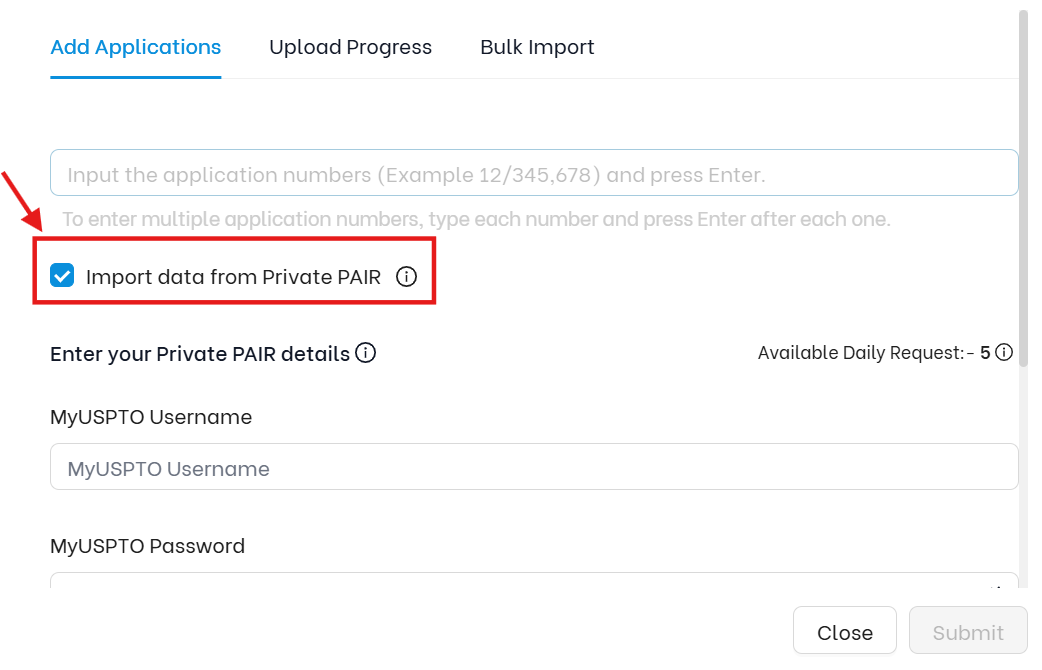Click the Enter your Private PAIR details heading
Screen dimensions: 1042x670
click(200, 354)
